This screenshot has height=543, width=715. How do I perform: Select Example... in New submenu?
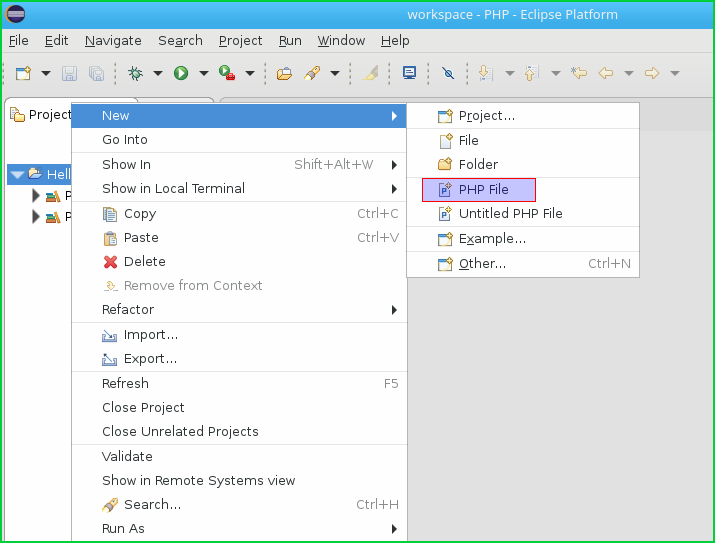523,239
